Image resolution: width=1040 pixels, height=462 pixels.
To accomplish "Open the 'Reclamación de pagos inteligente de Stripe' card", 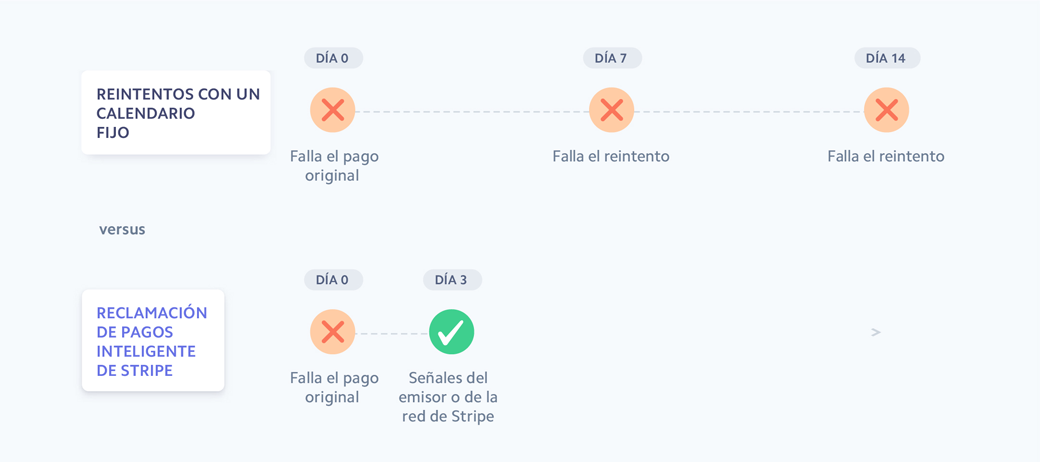I will [153, 341].
